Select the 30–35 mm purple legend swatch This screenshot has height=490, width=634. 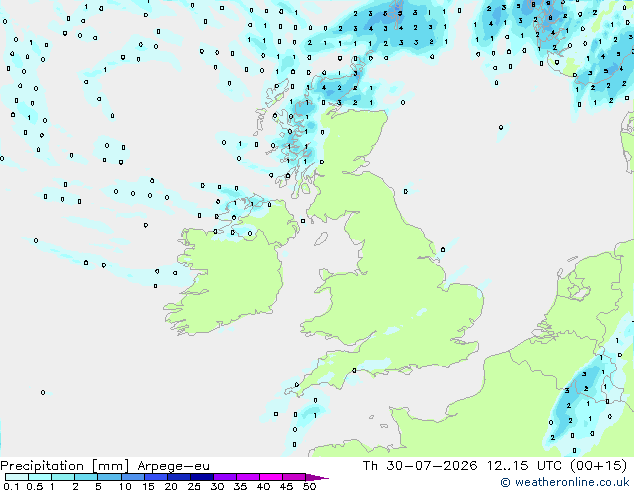click(x=225, y=477)
